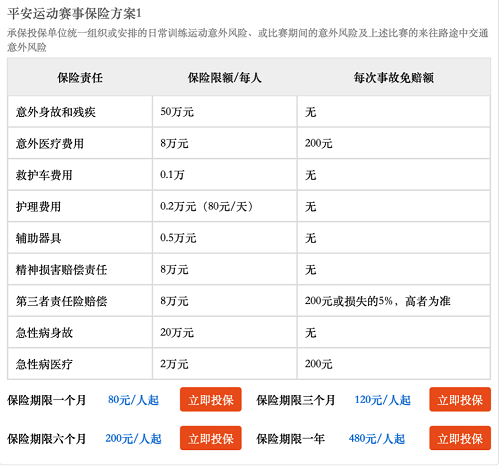
Task: Select the 第三者责任险赔偿 row label
Action: click(61, 301)
